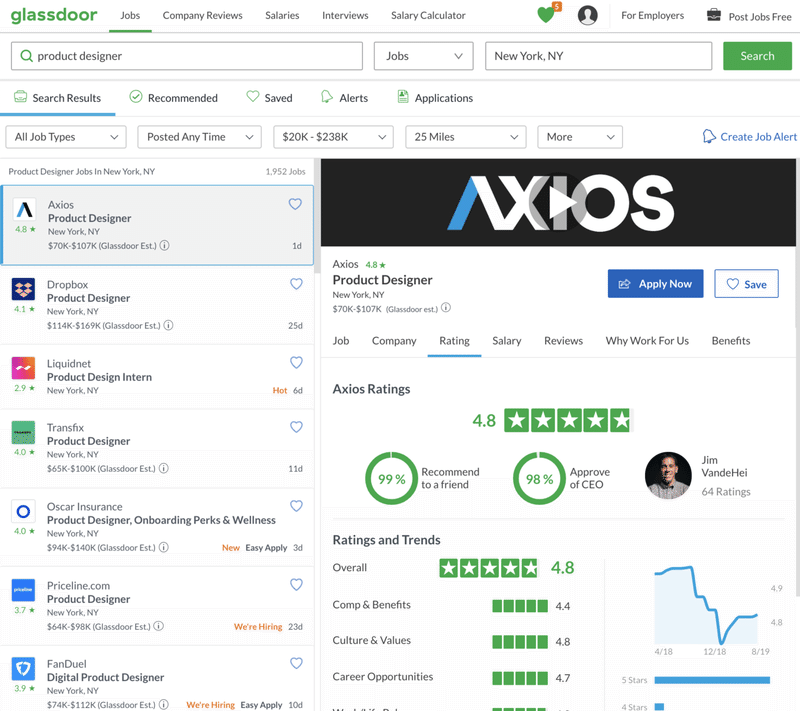Click the Post Jobs Free link

coord(760,17)
